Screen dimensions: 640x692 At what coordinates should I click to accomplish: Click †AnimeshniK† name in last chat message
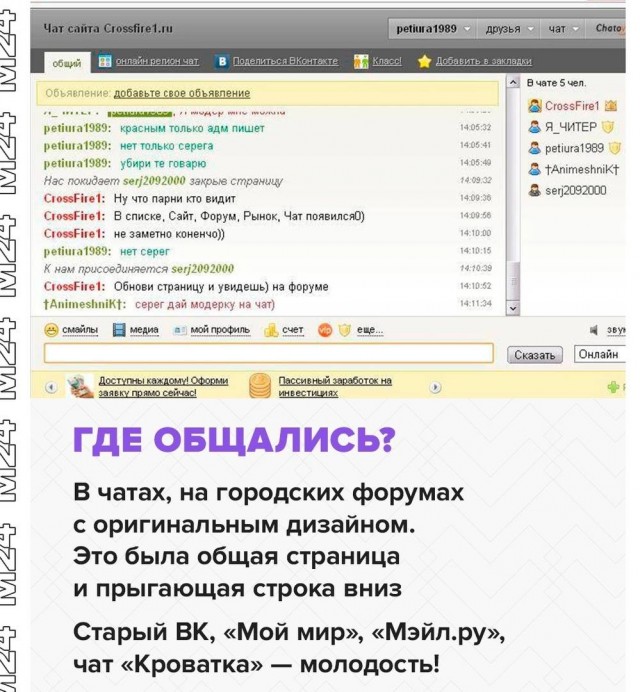tap(85, 305)
